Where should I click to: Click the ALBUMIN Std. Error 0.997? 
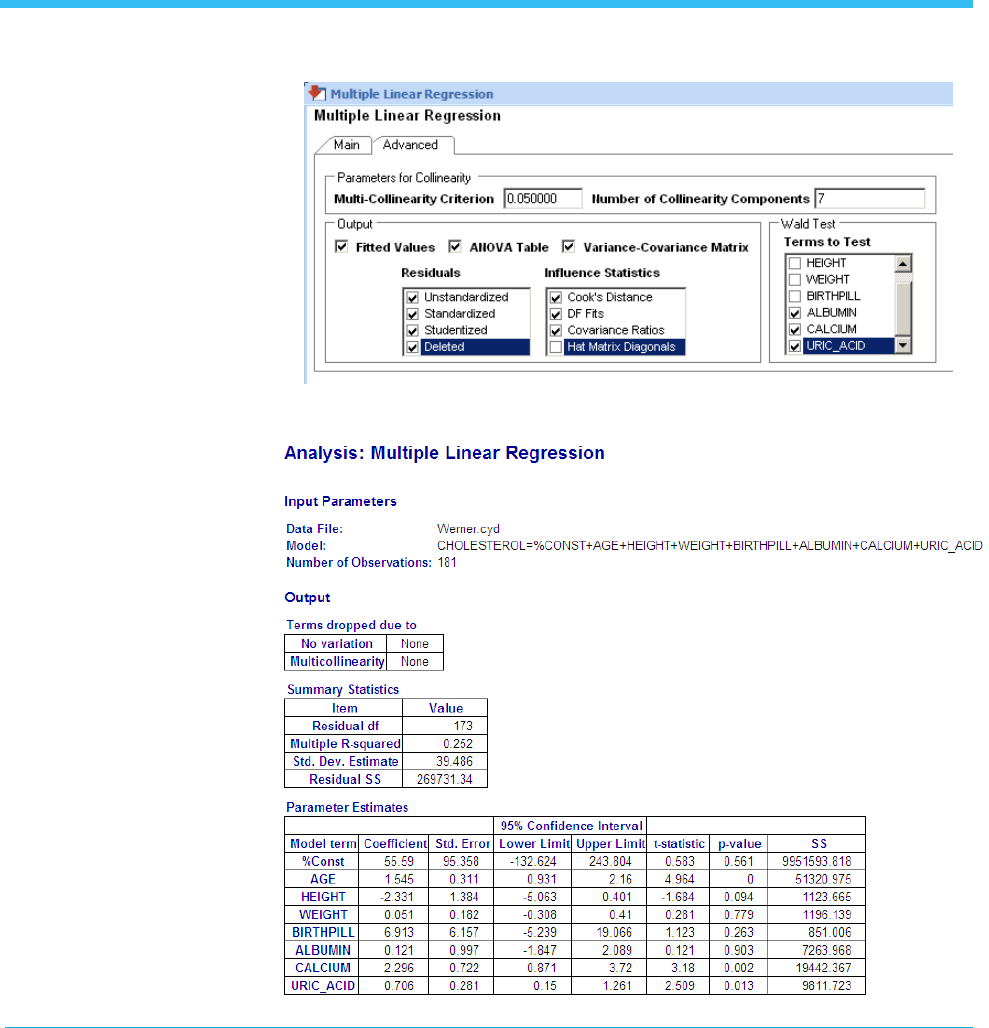pyautogui.click(x=464, y=950)
